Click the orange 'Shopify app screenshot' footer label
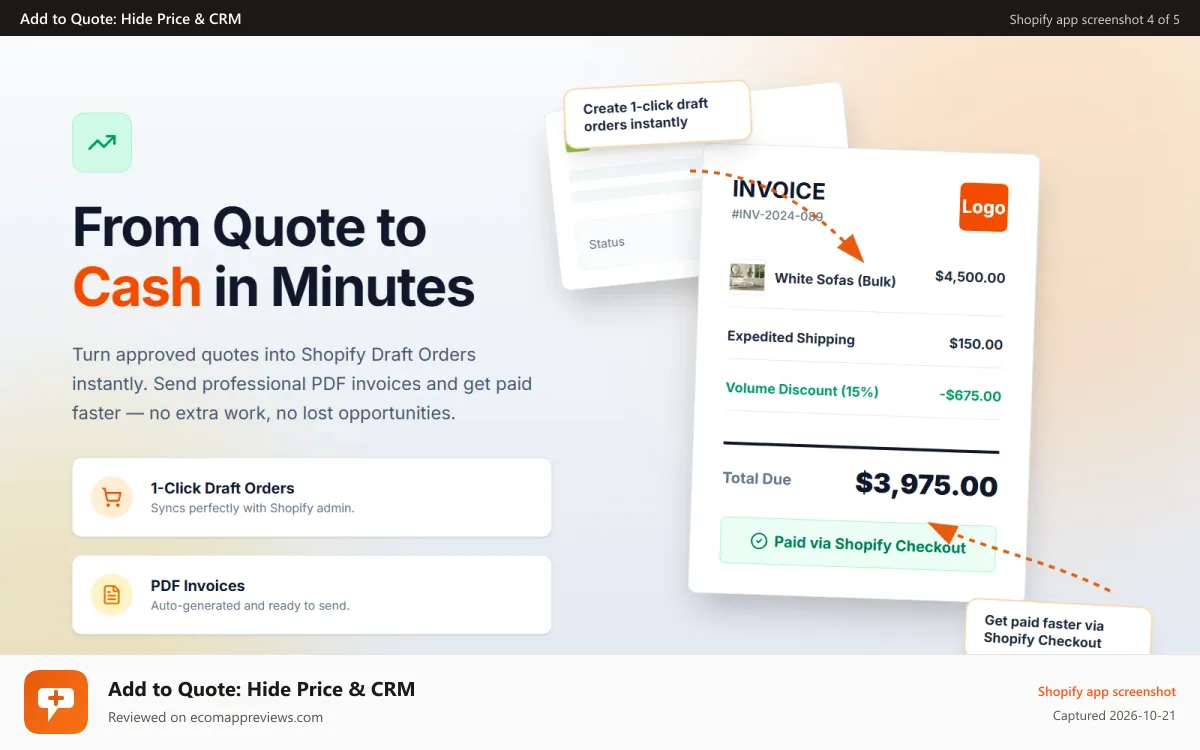The width and height of the screenshot is (1200, 750). [1106, 692]
